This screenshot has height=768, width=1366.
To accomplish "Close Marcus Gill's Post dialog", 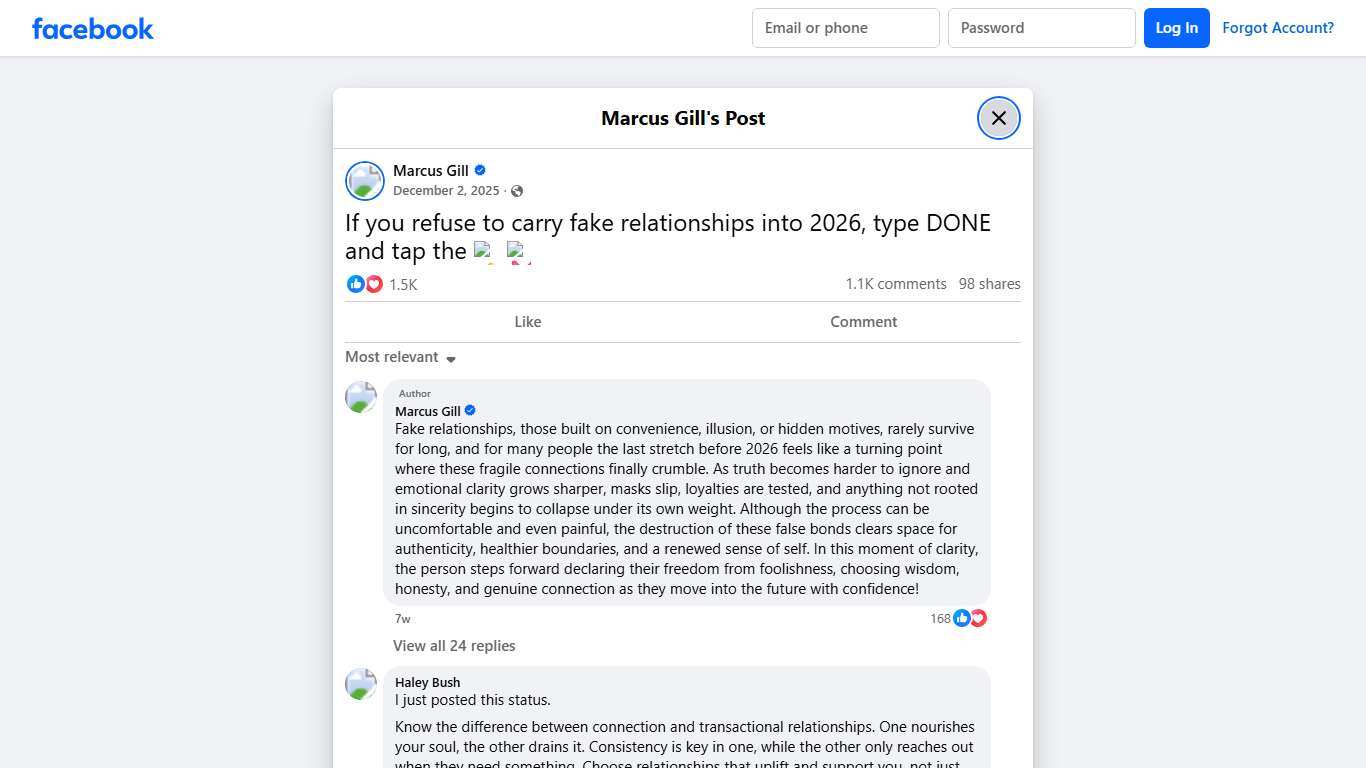I will (998, 118).
